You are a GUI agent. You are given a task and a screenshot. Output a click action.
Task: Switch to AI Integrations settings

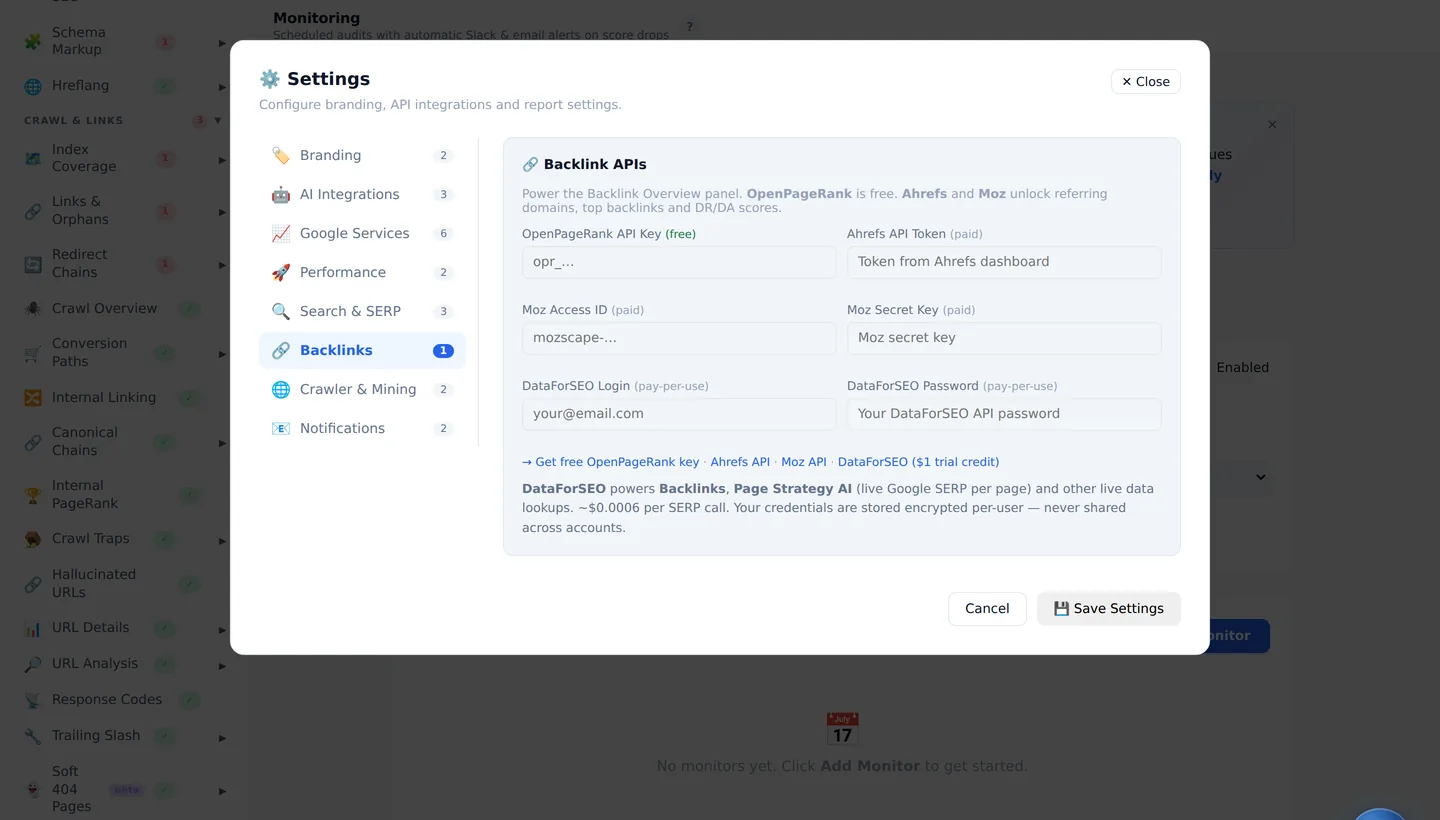click(x=362, y=194)
